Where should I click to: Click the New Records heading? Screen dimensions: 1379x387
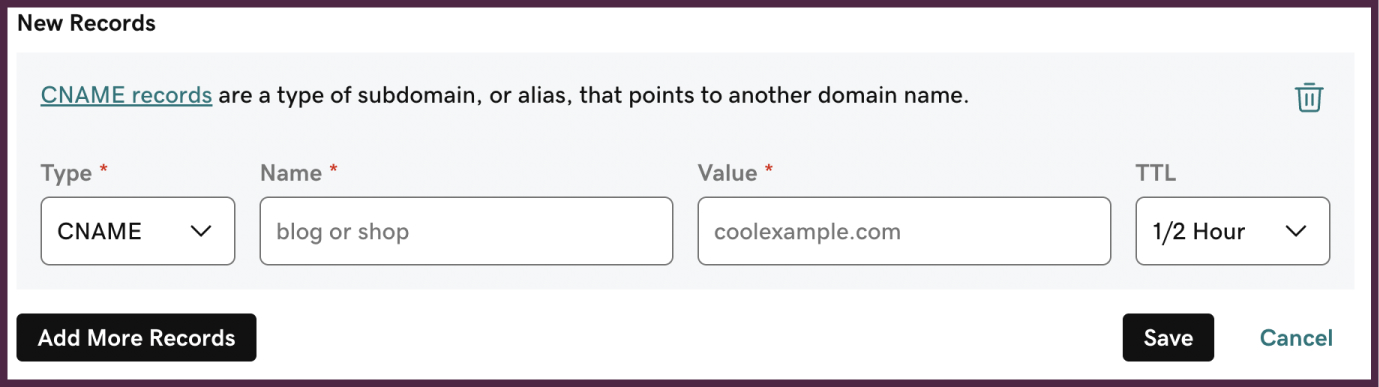(87, 22)
